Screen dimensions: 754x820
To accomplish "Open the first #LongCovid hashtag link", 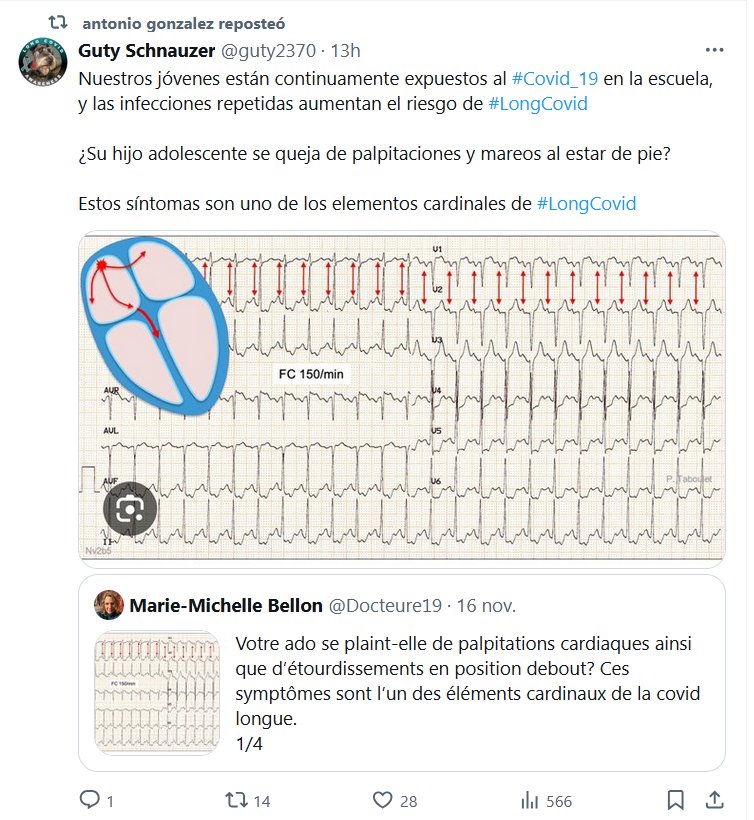I will [538, 104].
